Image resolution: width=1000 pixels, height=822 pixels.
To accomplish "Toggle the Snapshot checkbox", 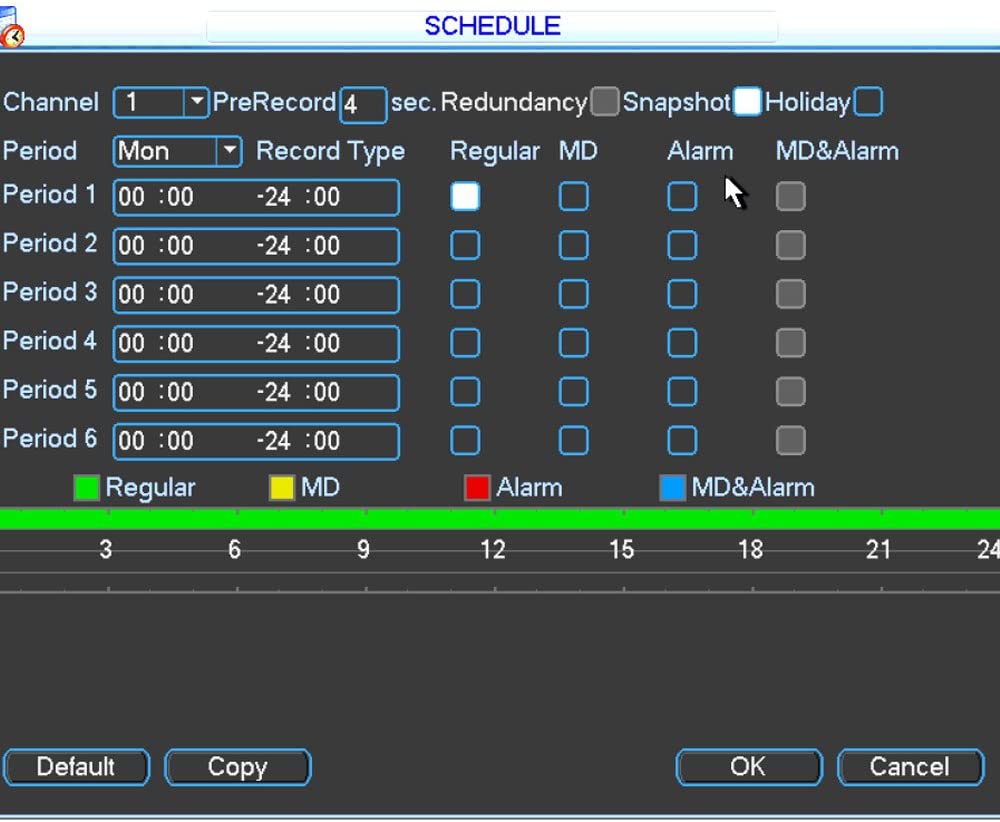I will click(x=747, y=101).
